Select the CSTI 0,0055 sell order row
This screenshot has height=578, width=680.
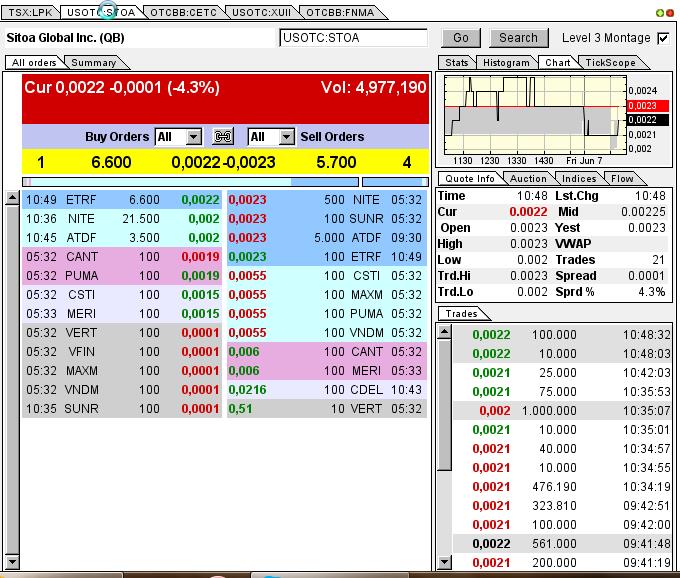[327, 276]
